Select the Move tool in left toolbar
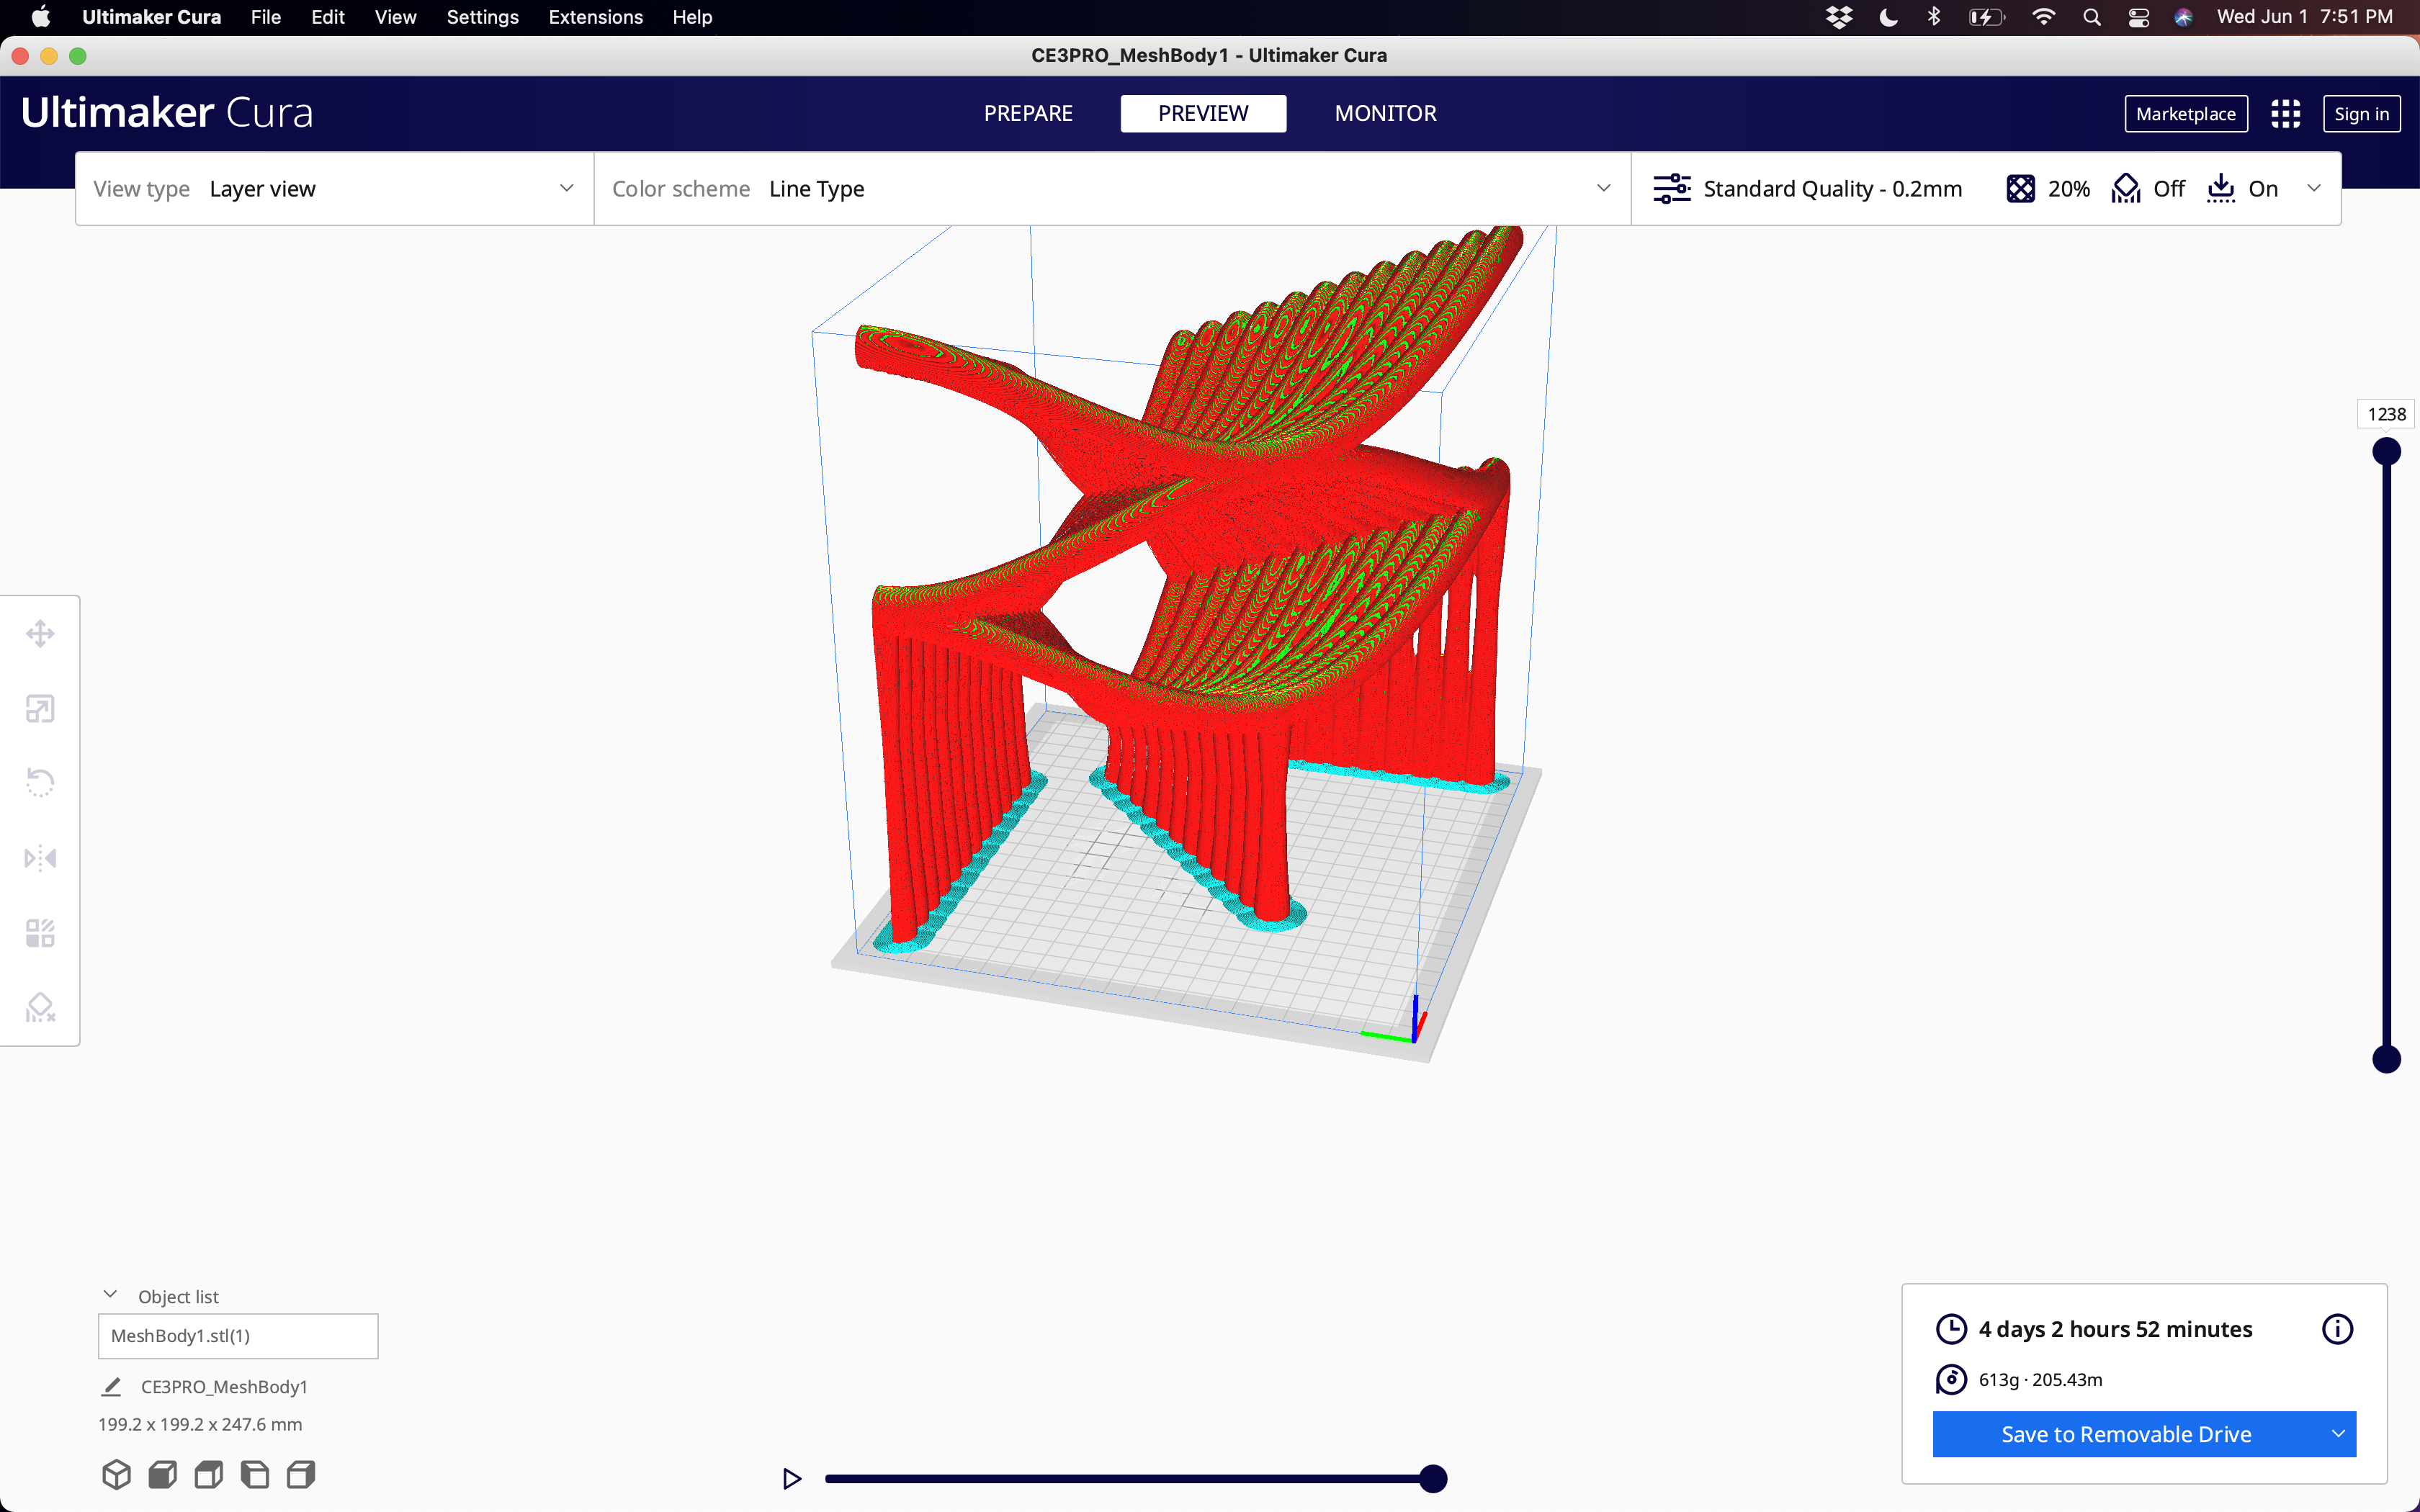This screenshot has height=1512, width=2420. tap(40, 634)
